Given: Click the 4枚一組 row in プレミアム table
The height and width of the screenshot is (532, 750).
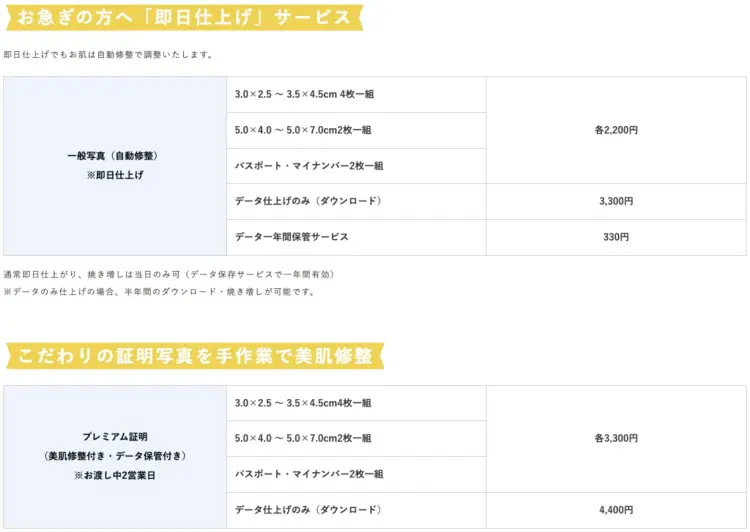Looking at the screenshot, I should [303, 403].
